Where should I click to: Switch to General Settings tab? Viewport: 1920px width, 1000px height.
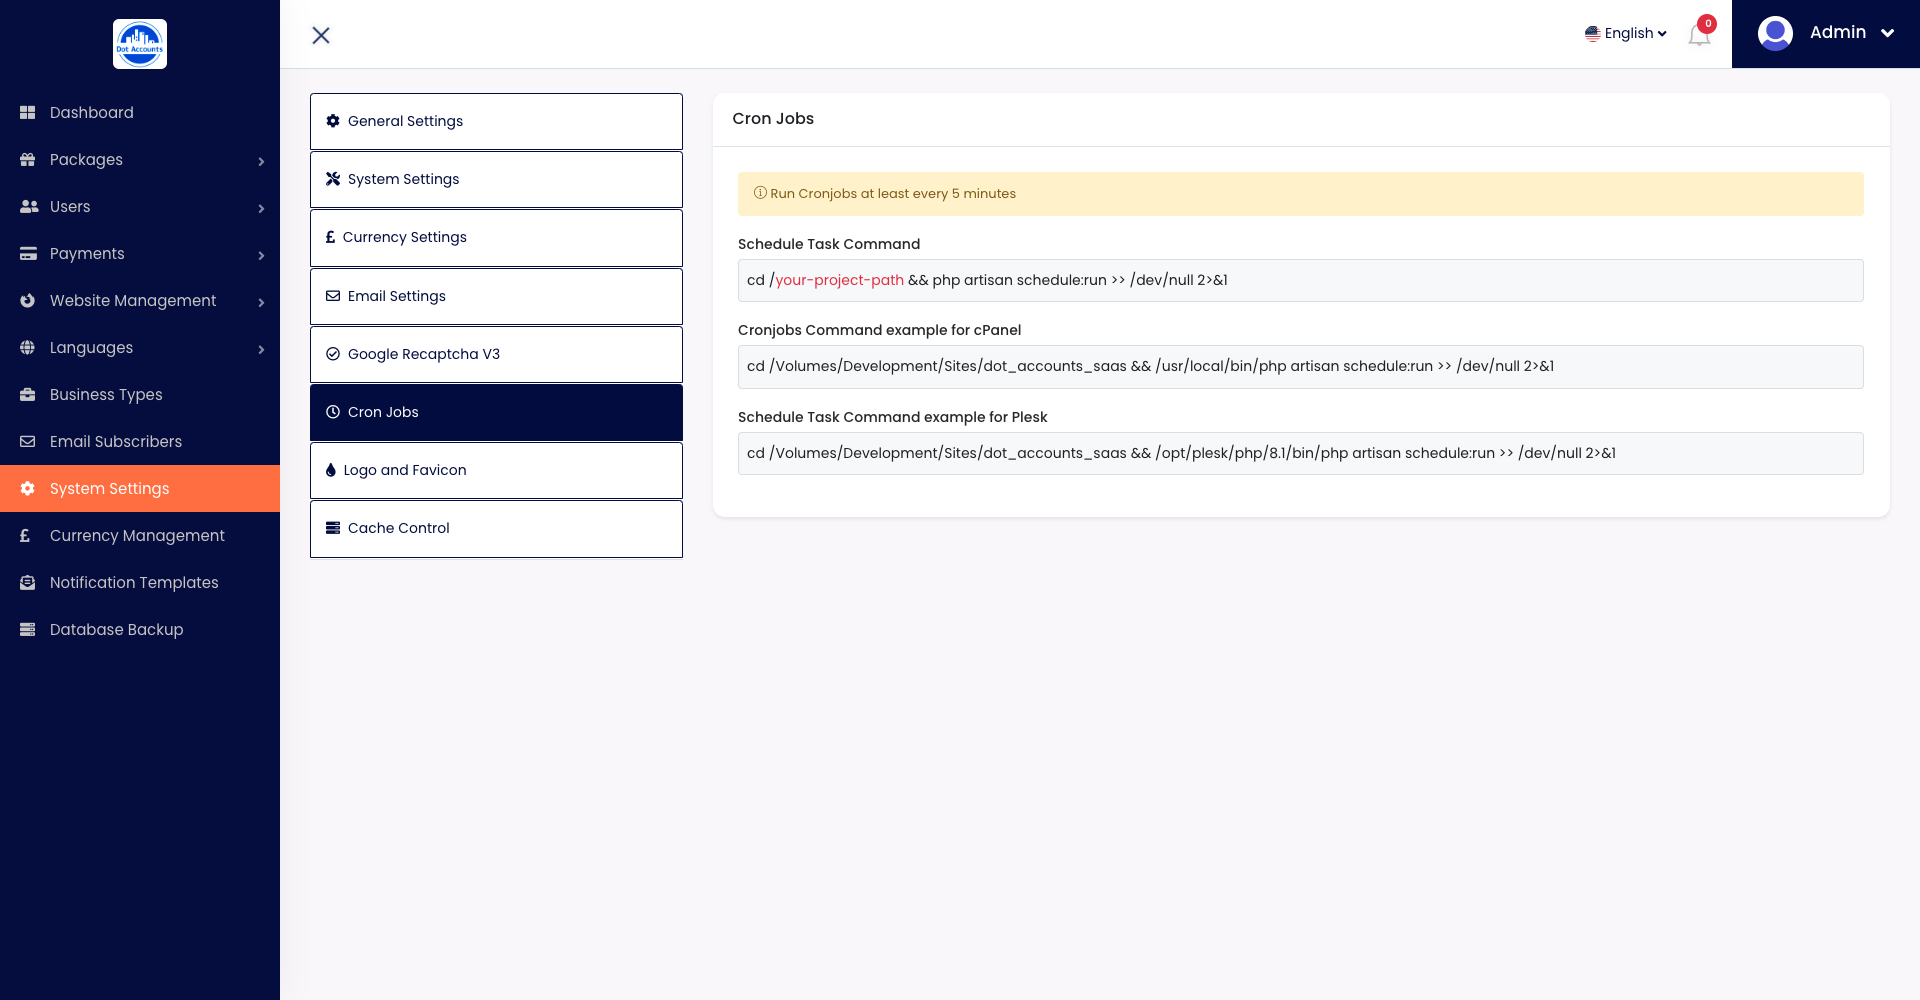click(496, 121)
